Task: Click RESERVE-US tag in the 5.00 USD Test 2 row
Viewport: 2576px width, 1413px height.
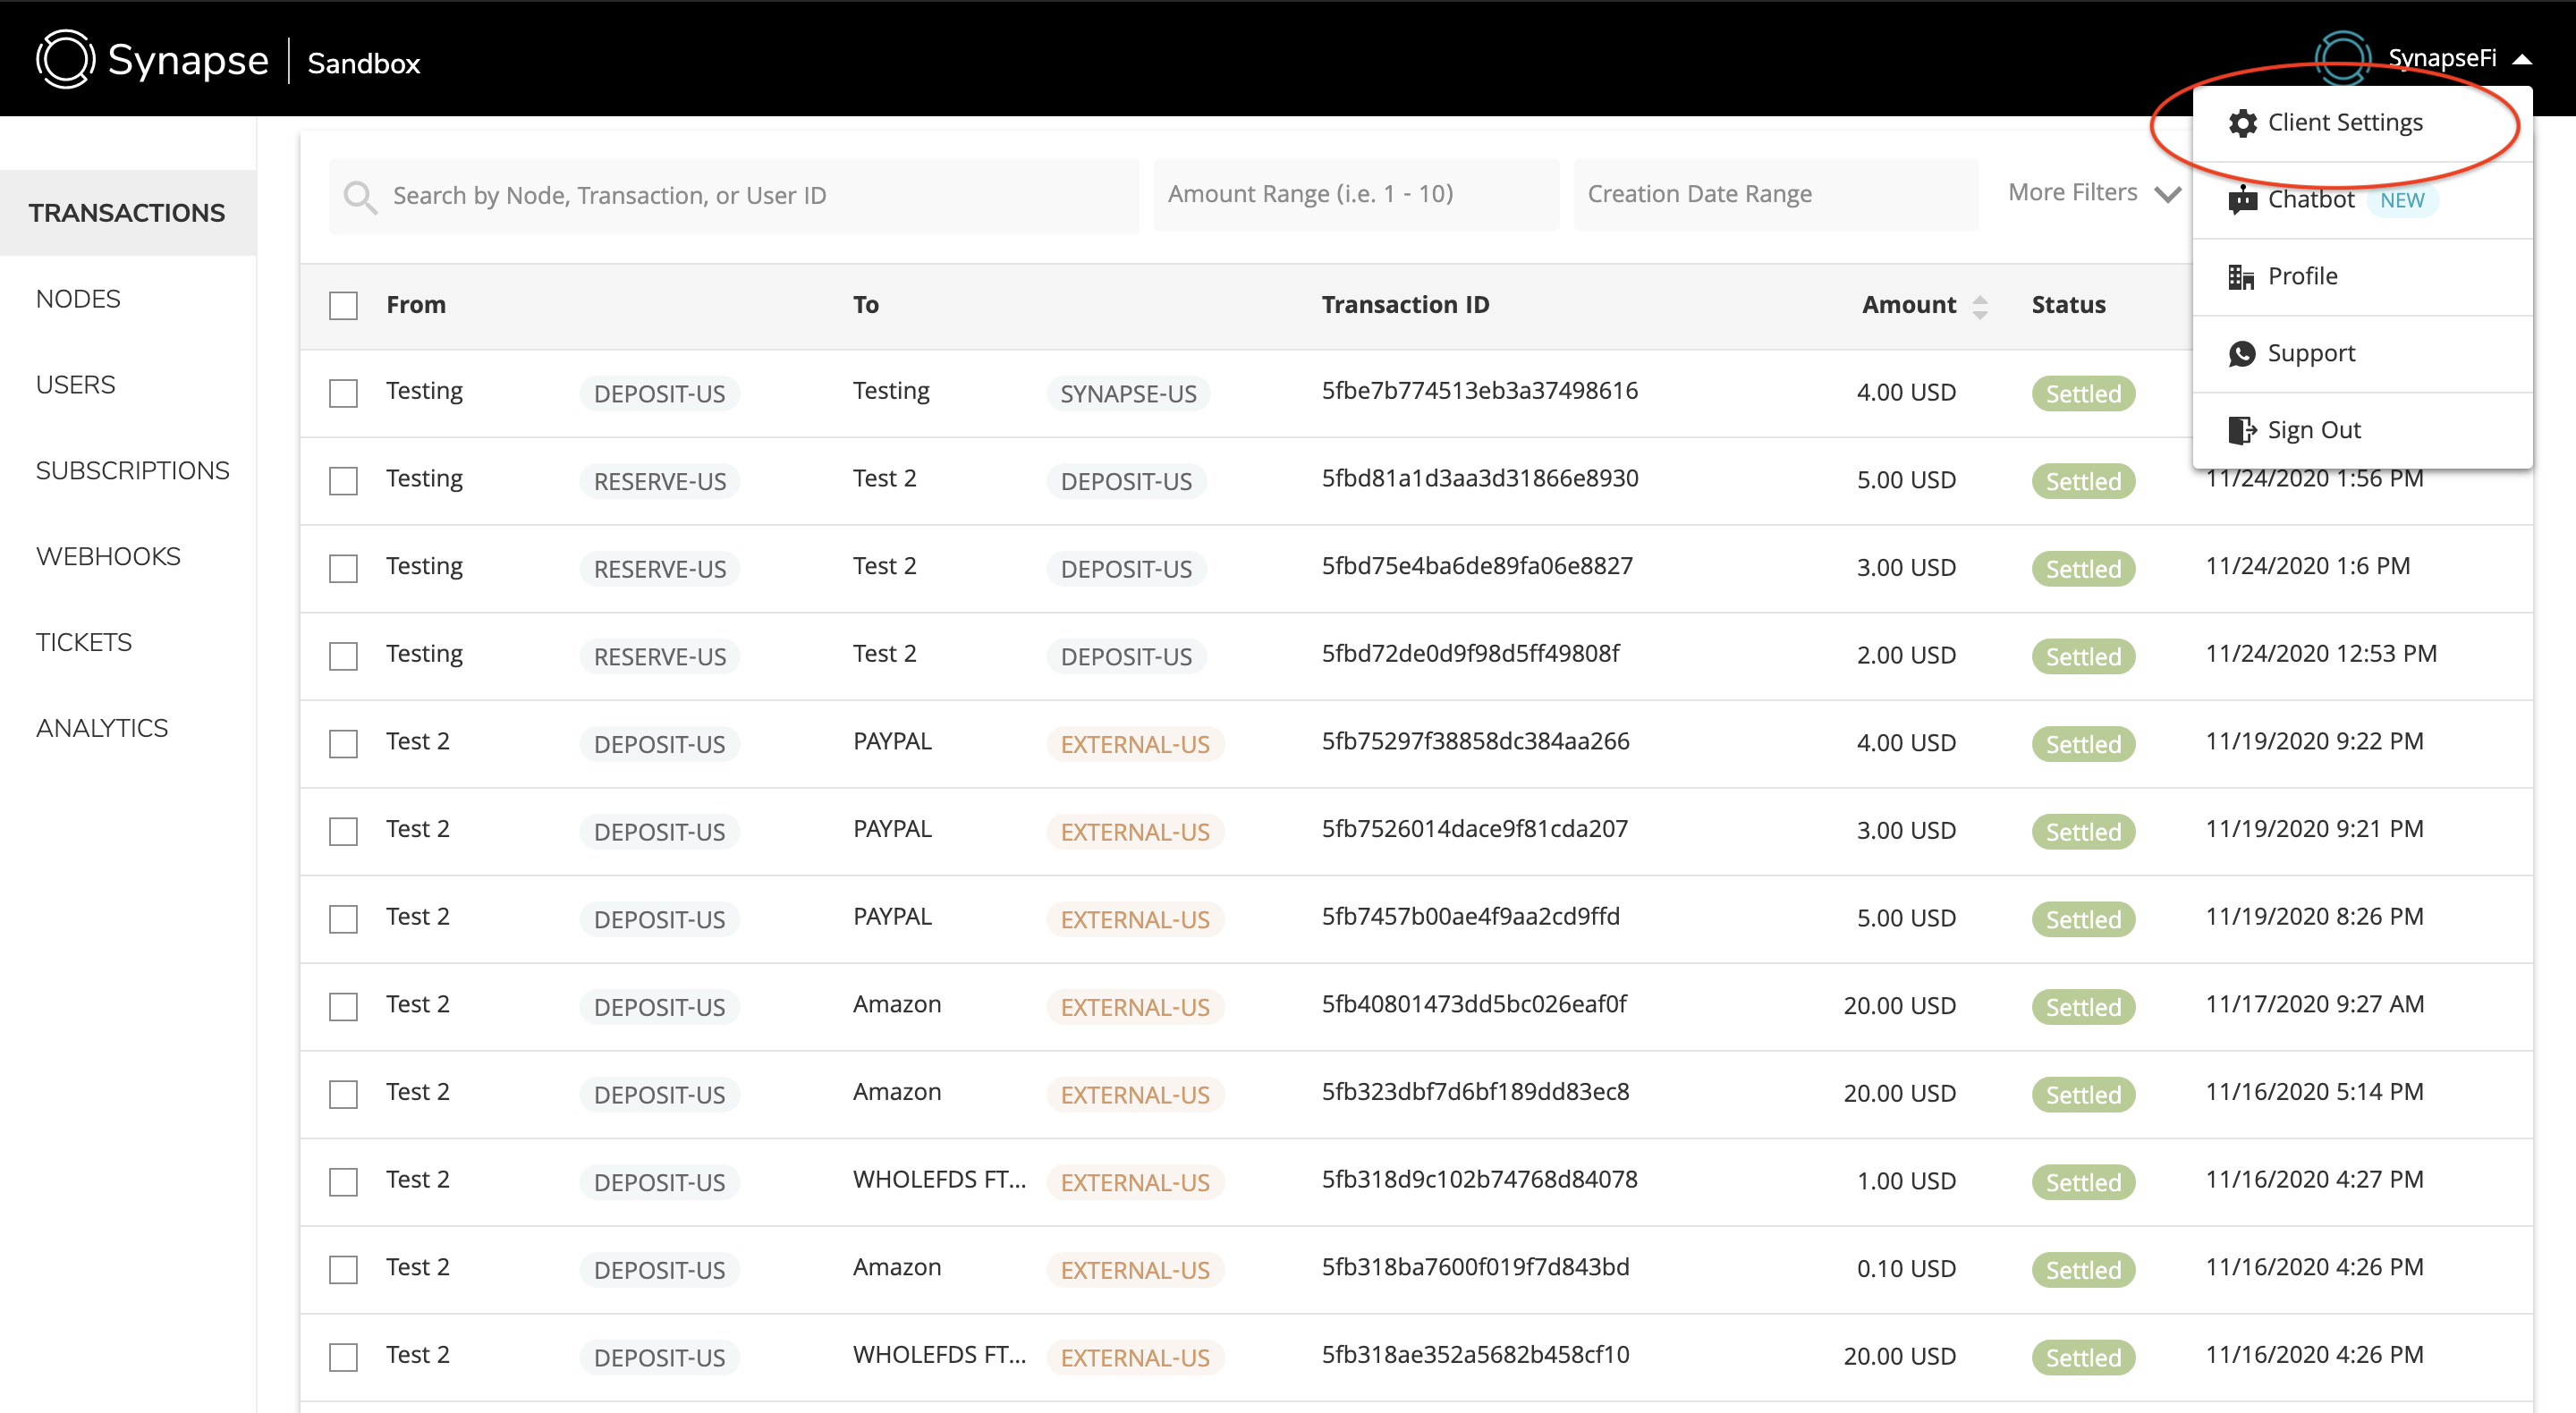Action: click(660, 482)
